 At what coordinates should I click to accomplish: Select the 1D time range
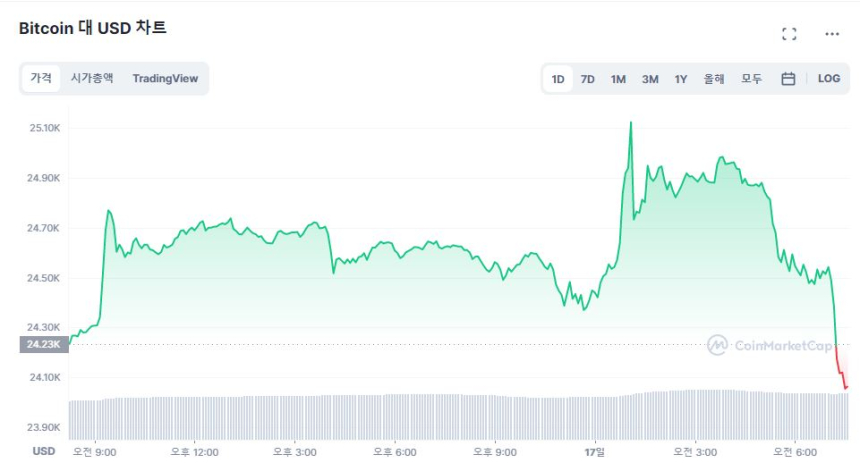coord(558,79)
